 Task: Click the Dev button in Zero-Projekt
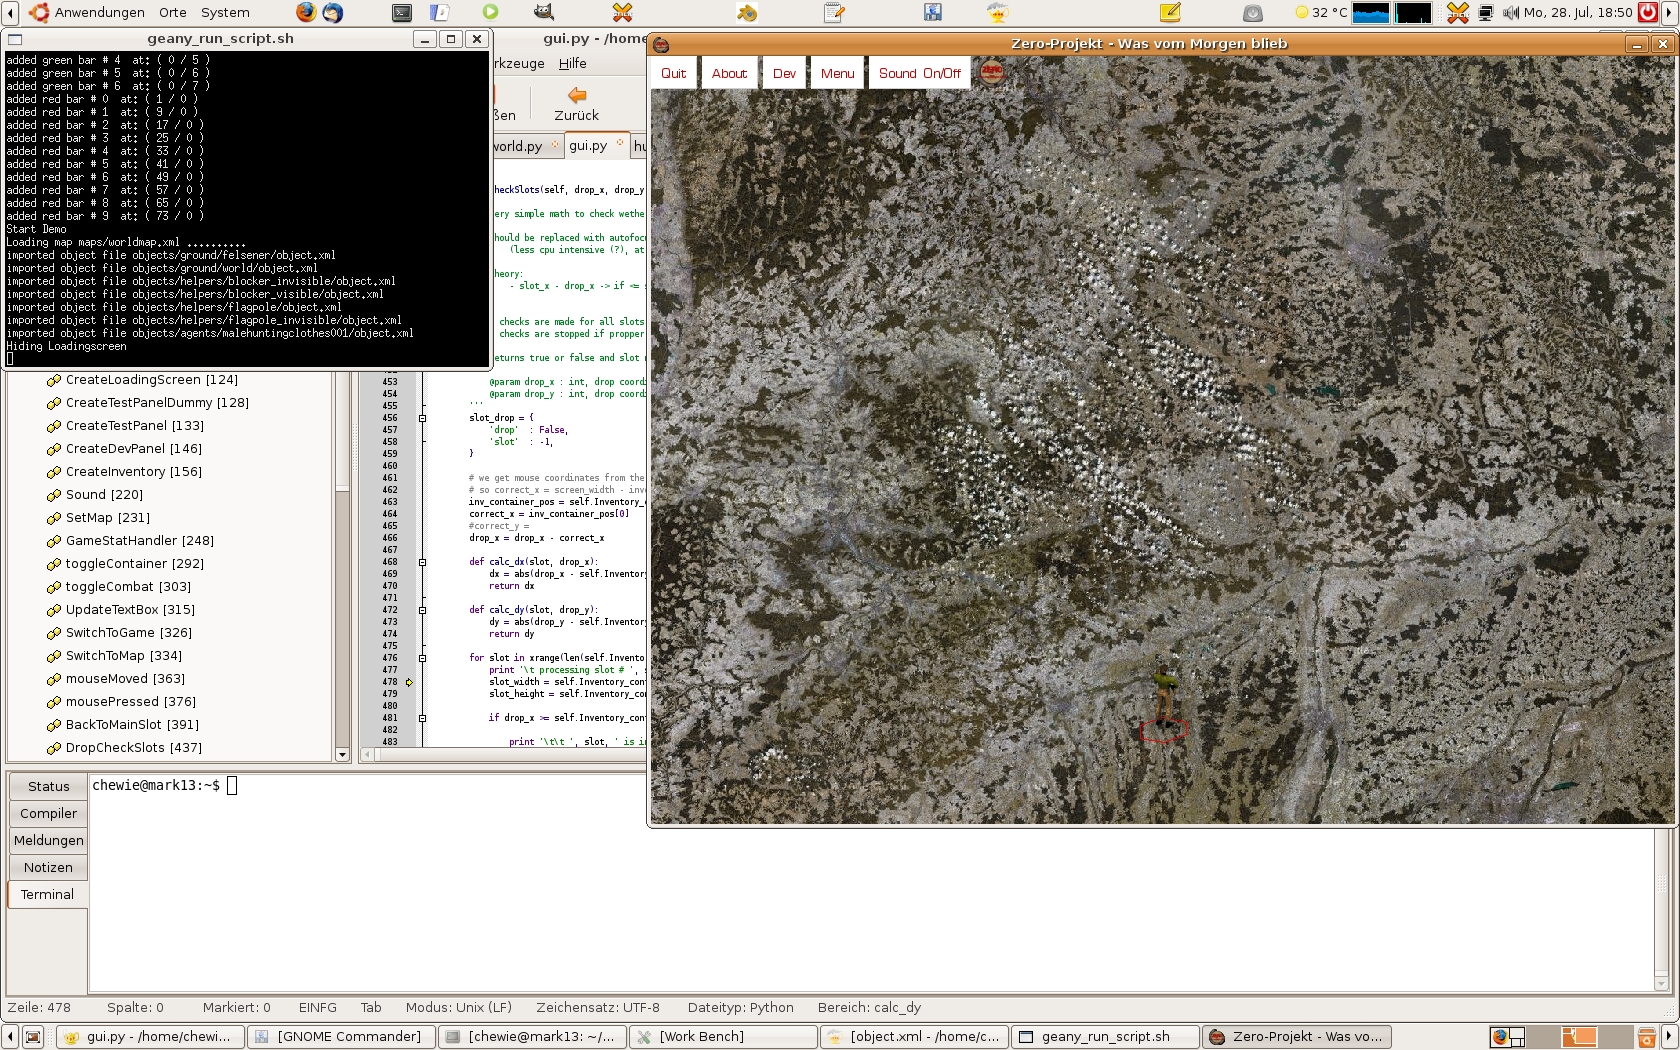click(x=784, y=73)
